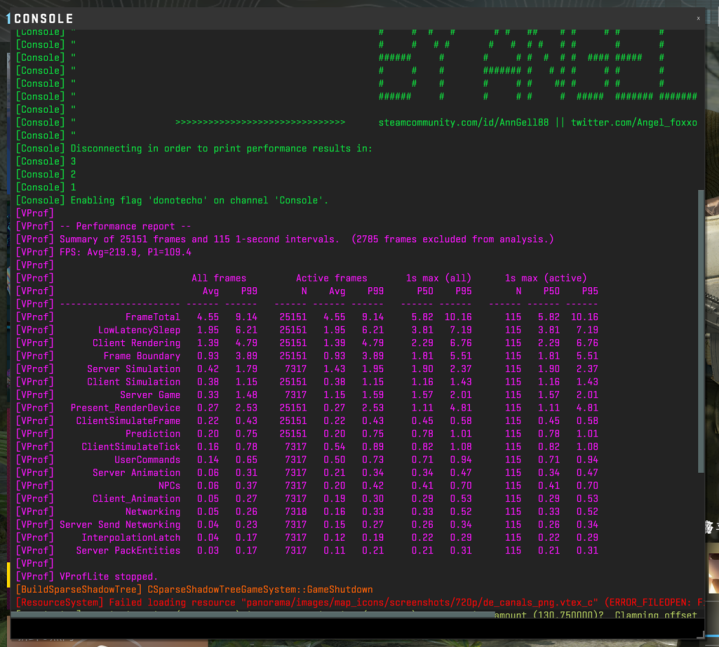This screenshot has height=647, width=719.
Task: Click the BuildSparseShadowTree GameShutdown line
Action: click(195, 590)
